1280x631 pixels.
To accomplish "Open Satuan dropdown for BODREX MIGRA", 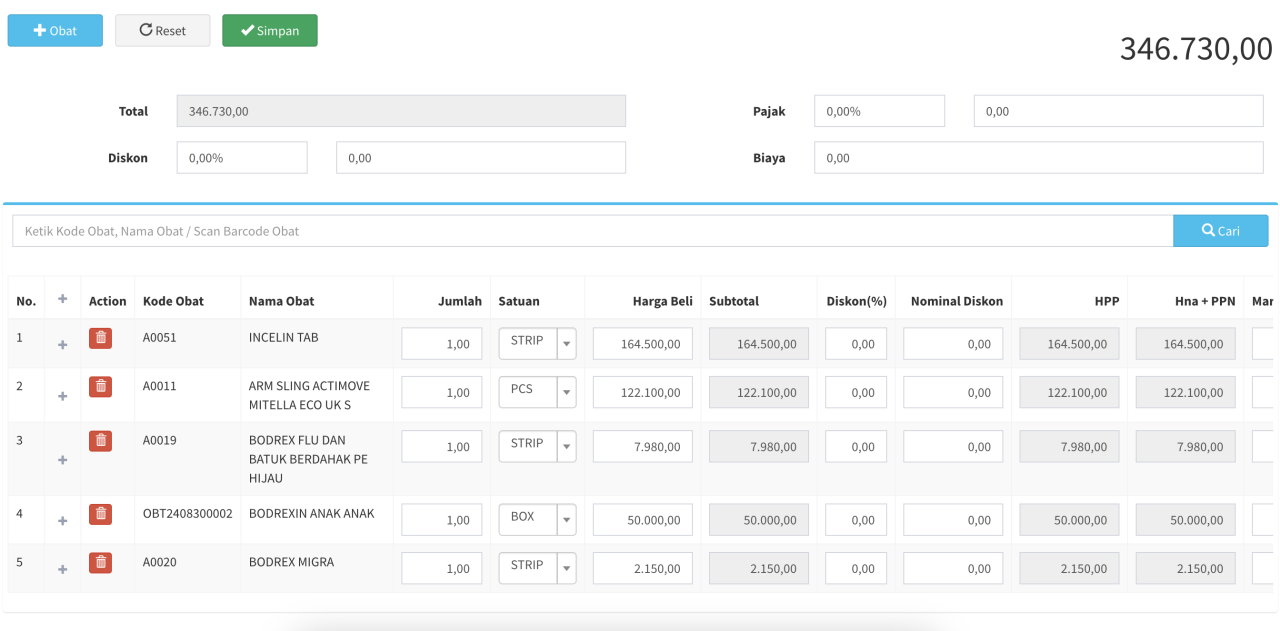I will (x=567, y=568).
